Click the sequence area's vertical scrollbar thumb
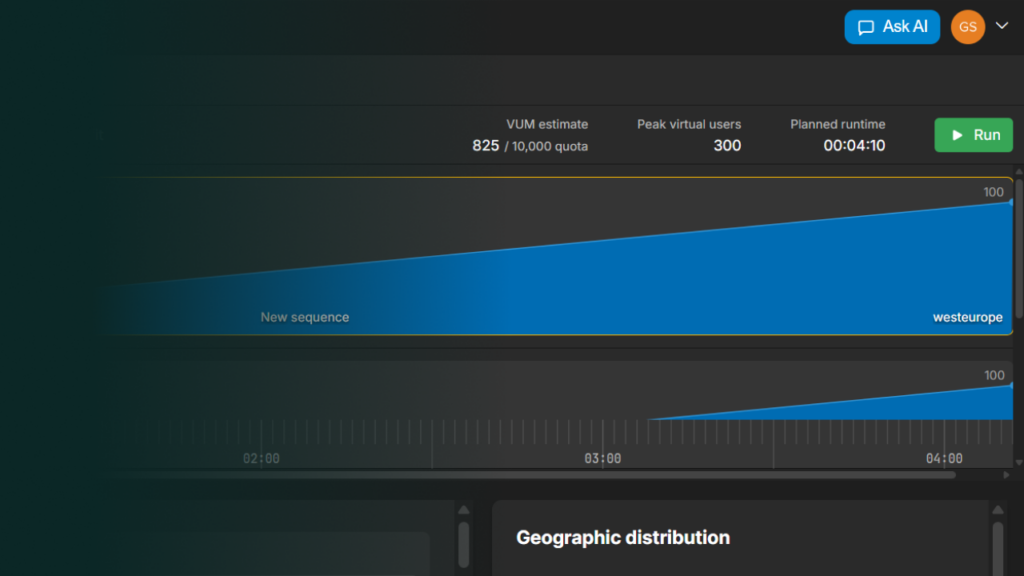1024x576 pixels. [1019, 250]
